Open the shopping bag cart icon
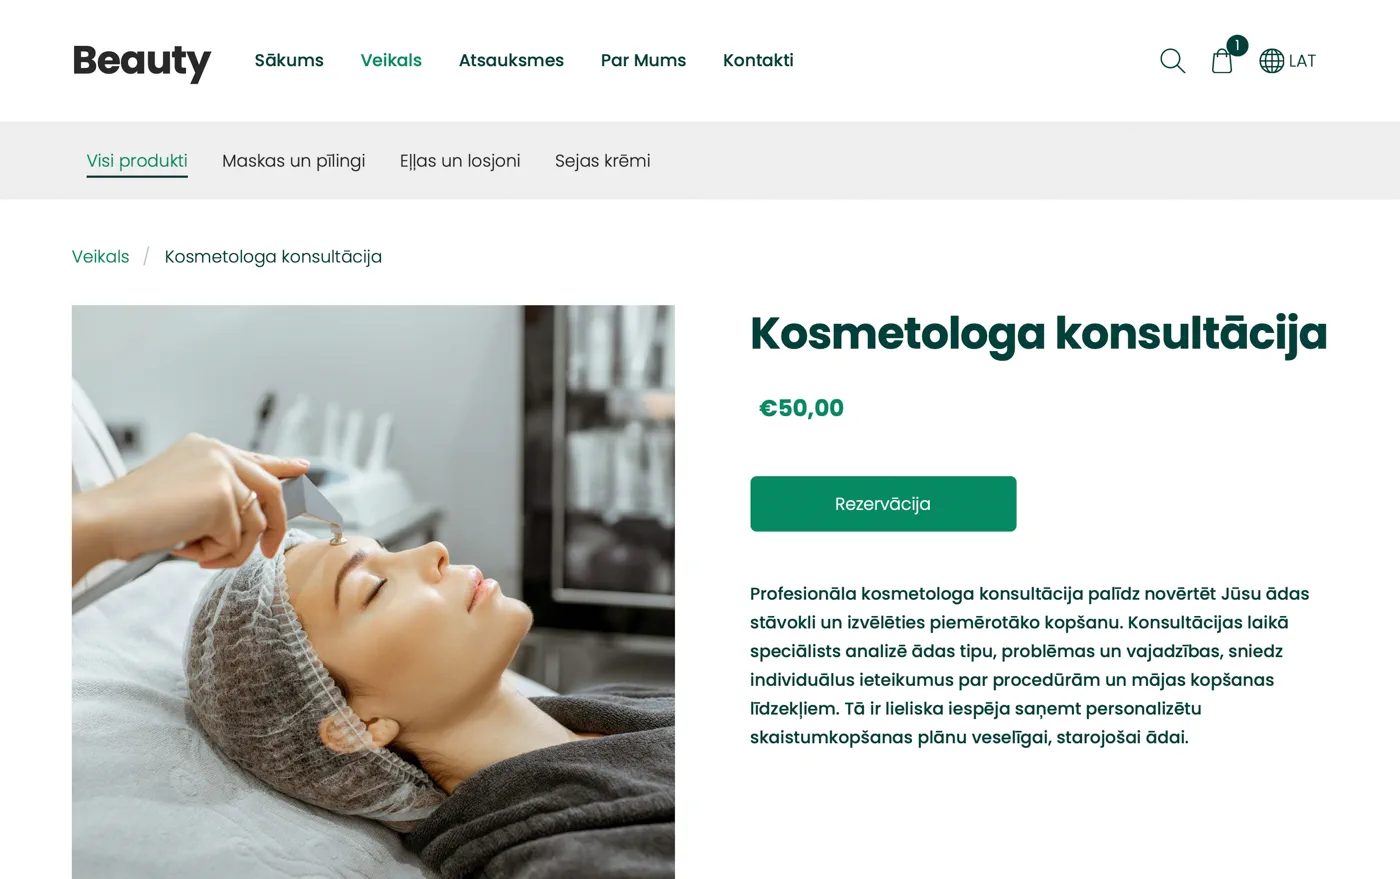 pyautogui.click(x=1222, y=61)
